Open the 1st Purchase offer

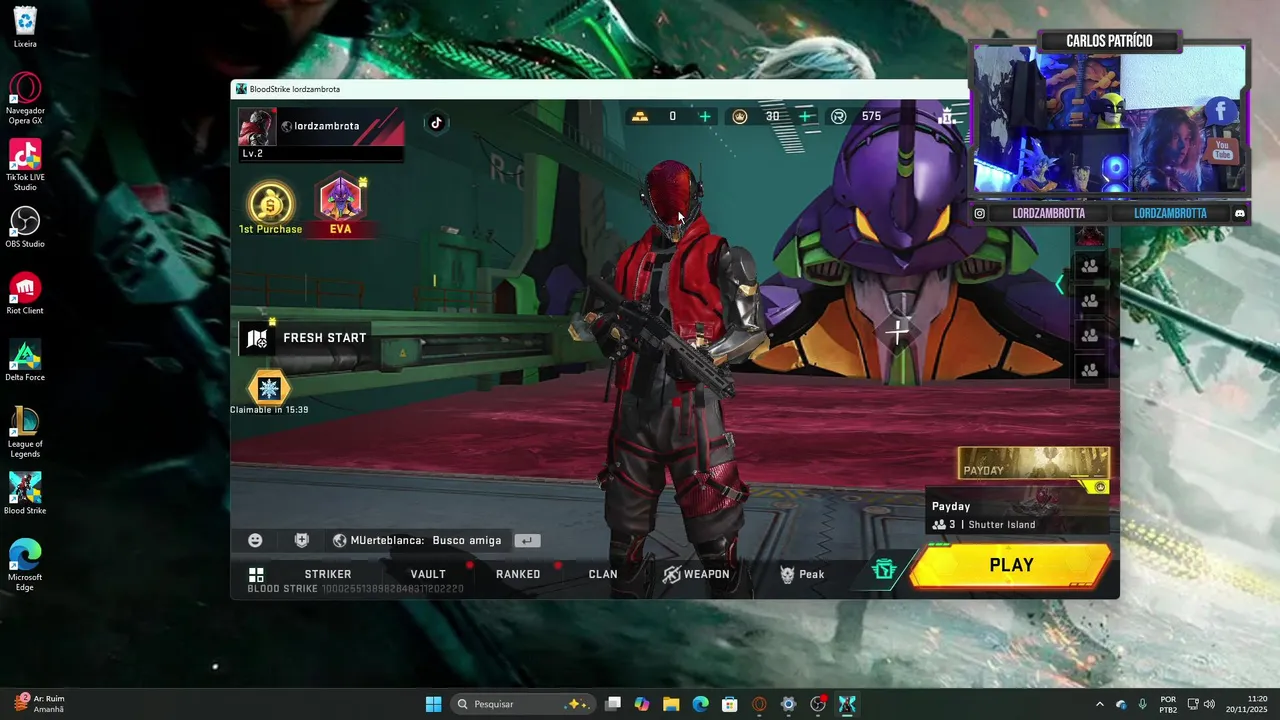(x=270, y=208)
